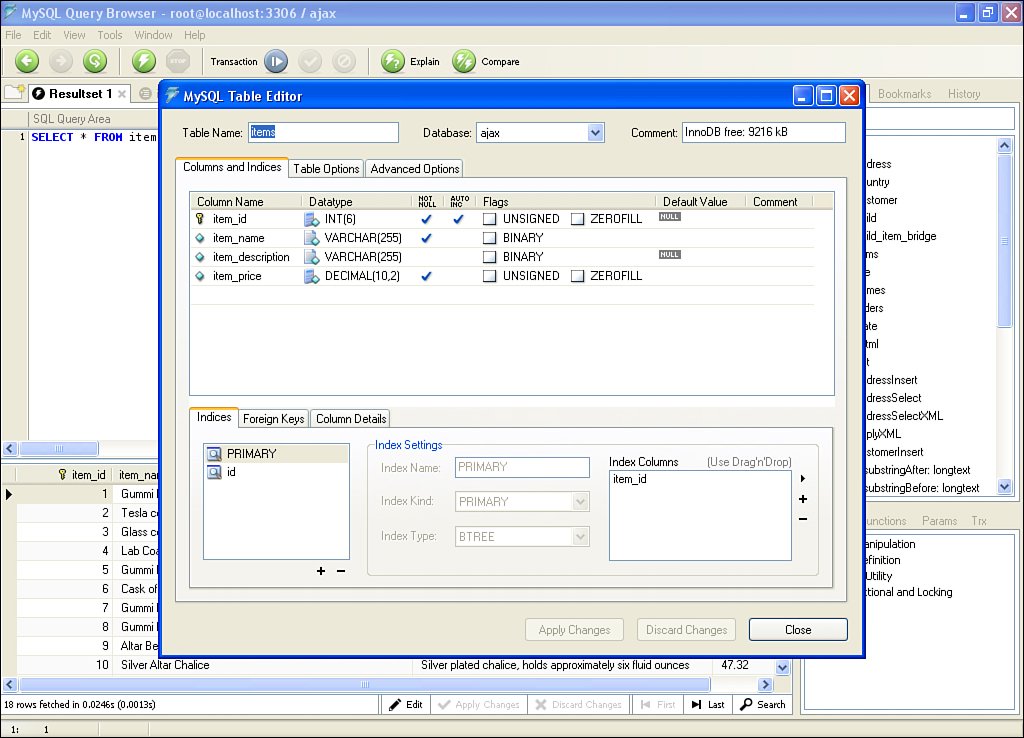Click the resultset horizontal scrollbar right arrow

pos(765,684)
